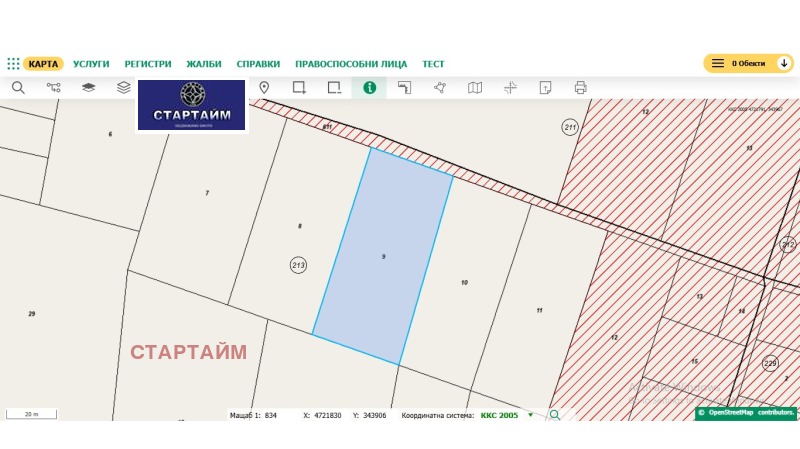Click the 0 Обекти button
800x449 pixels.
tap(748, 63)
